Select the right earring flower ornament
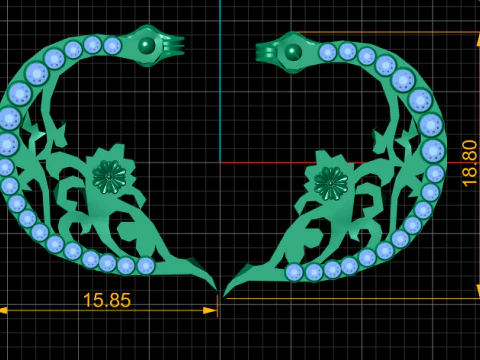480x360 pixels. (331, 183)
